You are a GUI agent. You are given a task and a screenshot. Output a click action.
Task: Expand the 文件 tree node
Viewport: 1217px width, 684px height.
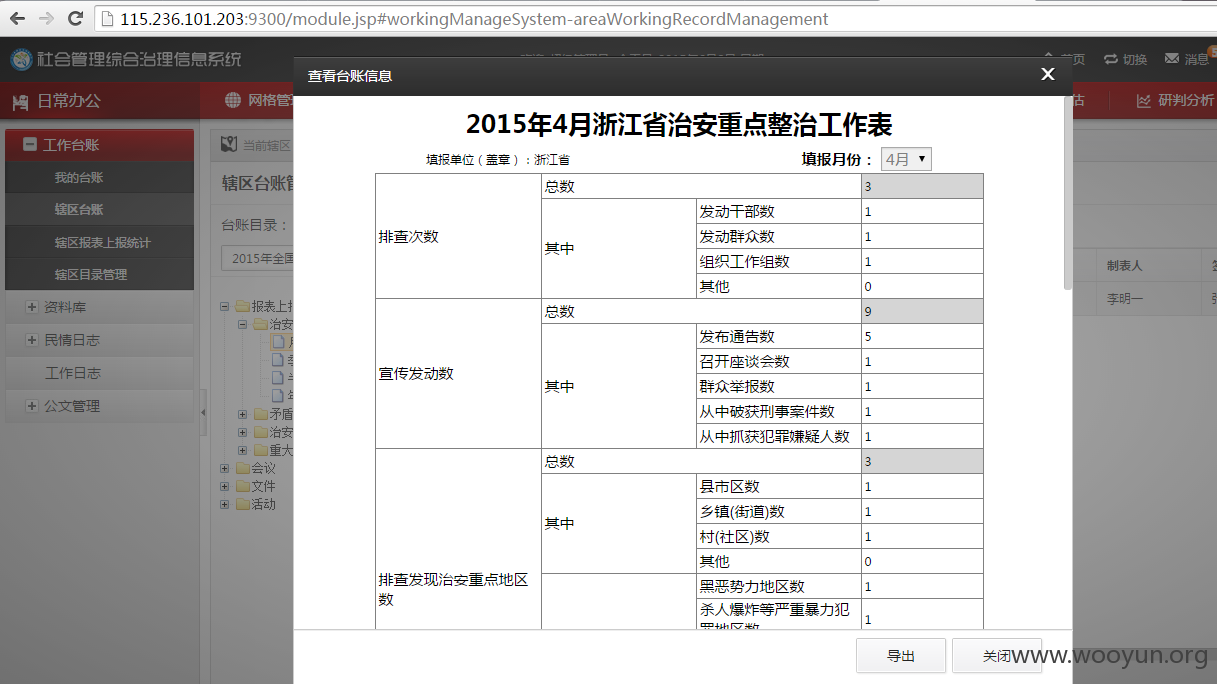point(225,486)
